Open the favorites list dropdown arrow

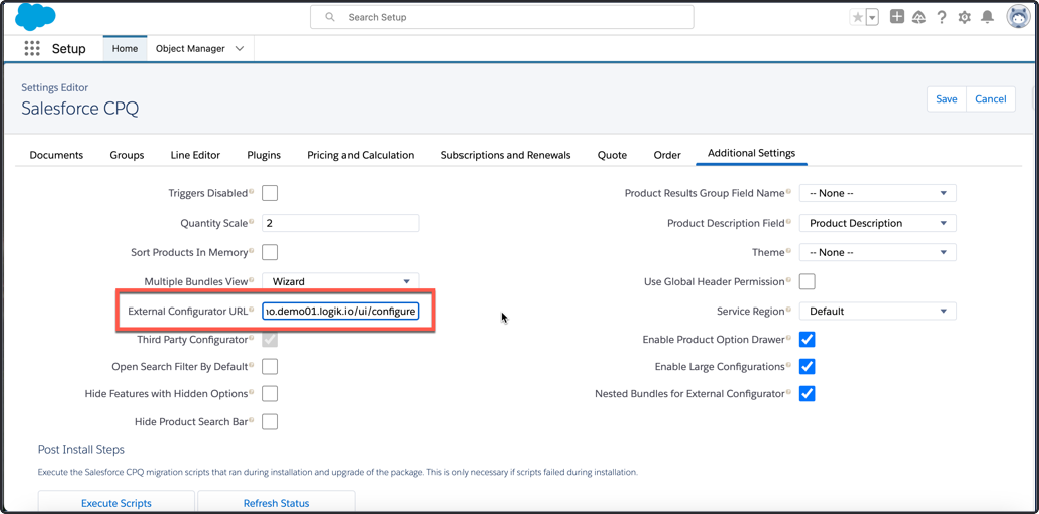point(872,18)
